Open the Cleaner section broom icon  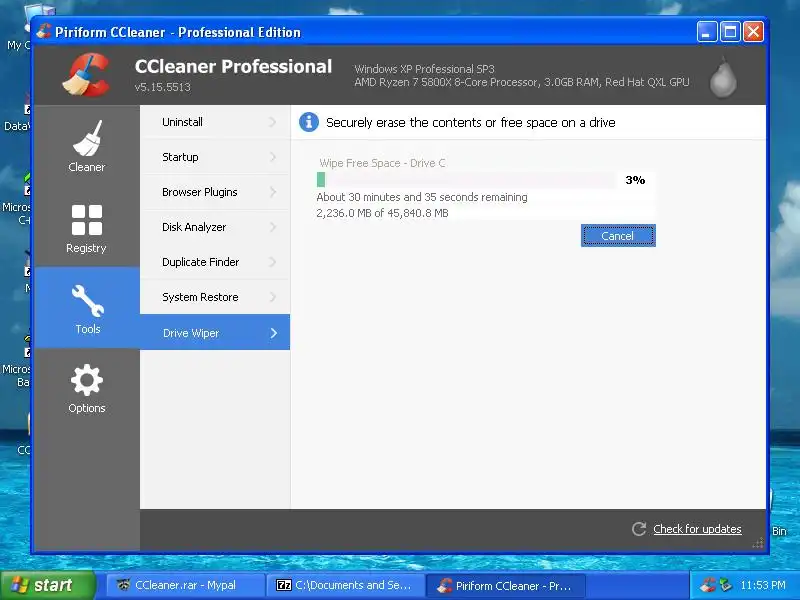click(x=87, y=138)
